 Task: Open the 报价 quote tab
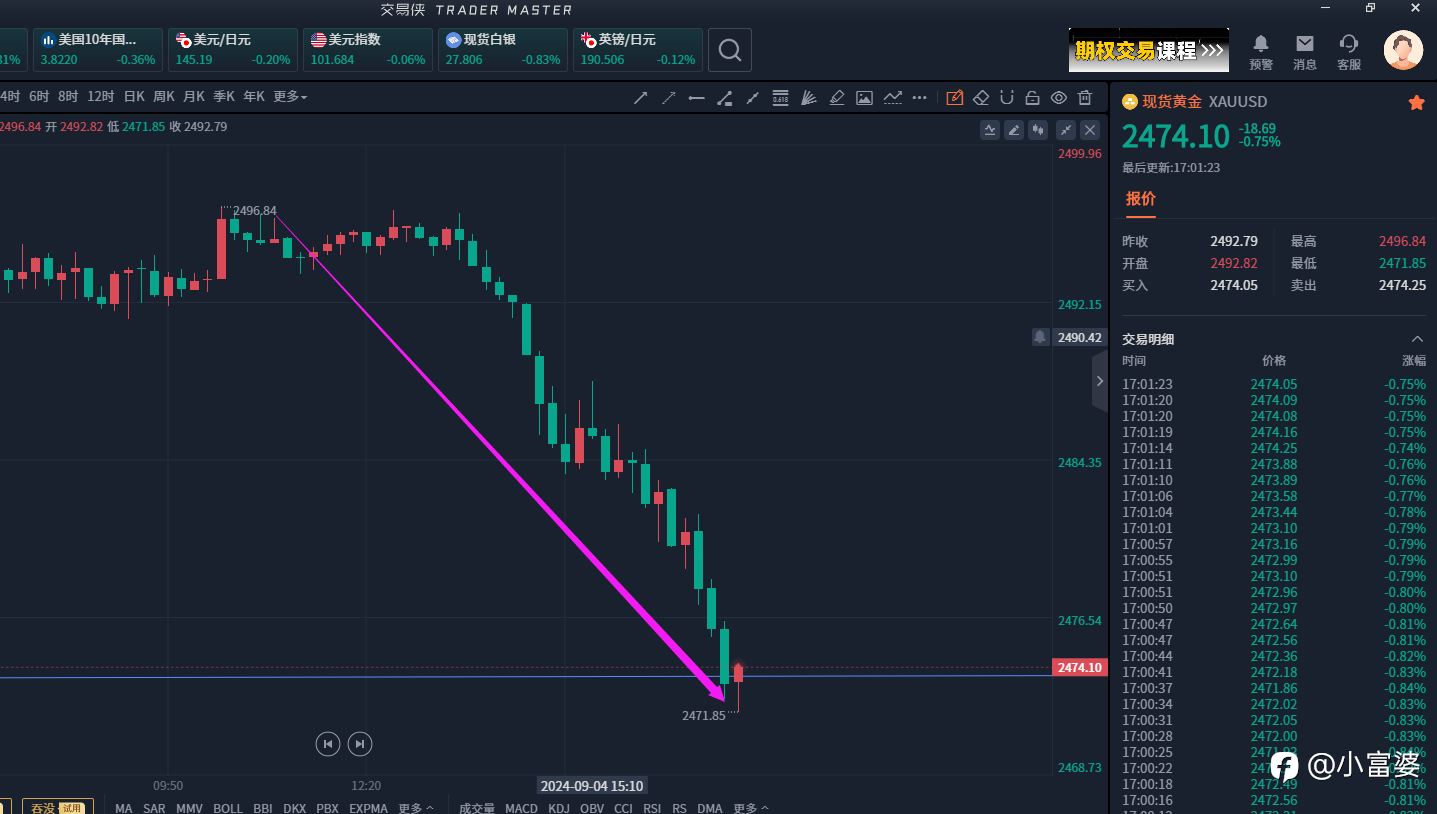tap(1141, 198)
